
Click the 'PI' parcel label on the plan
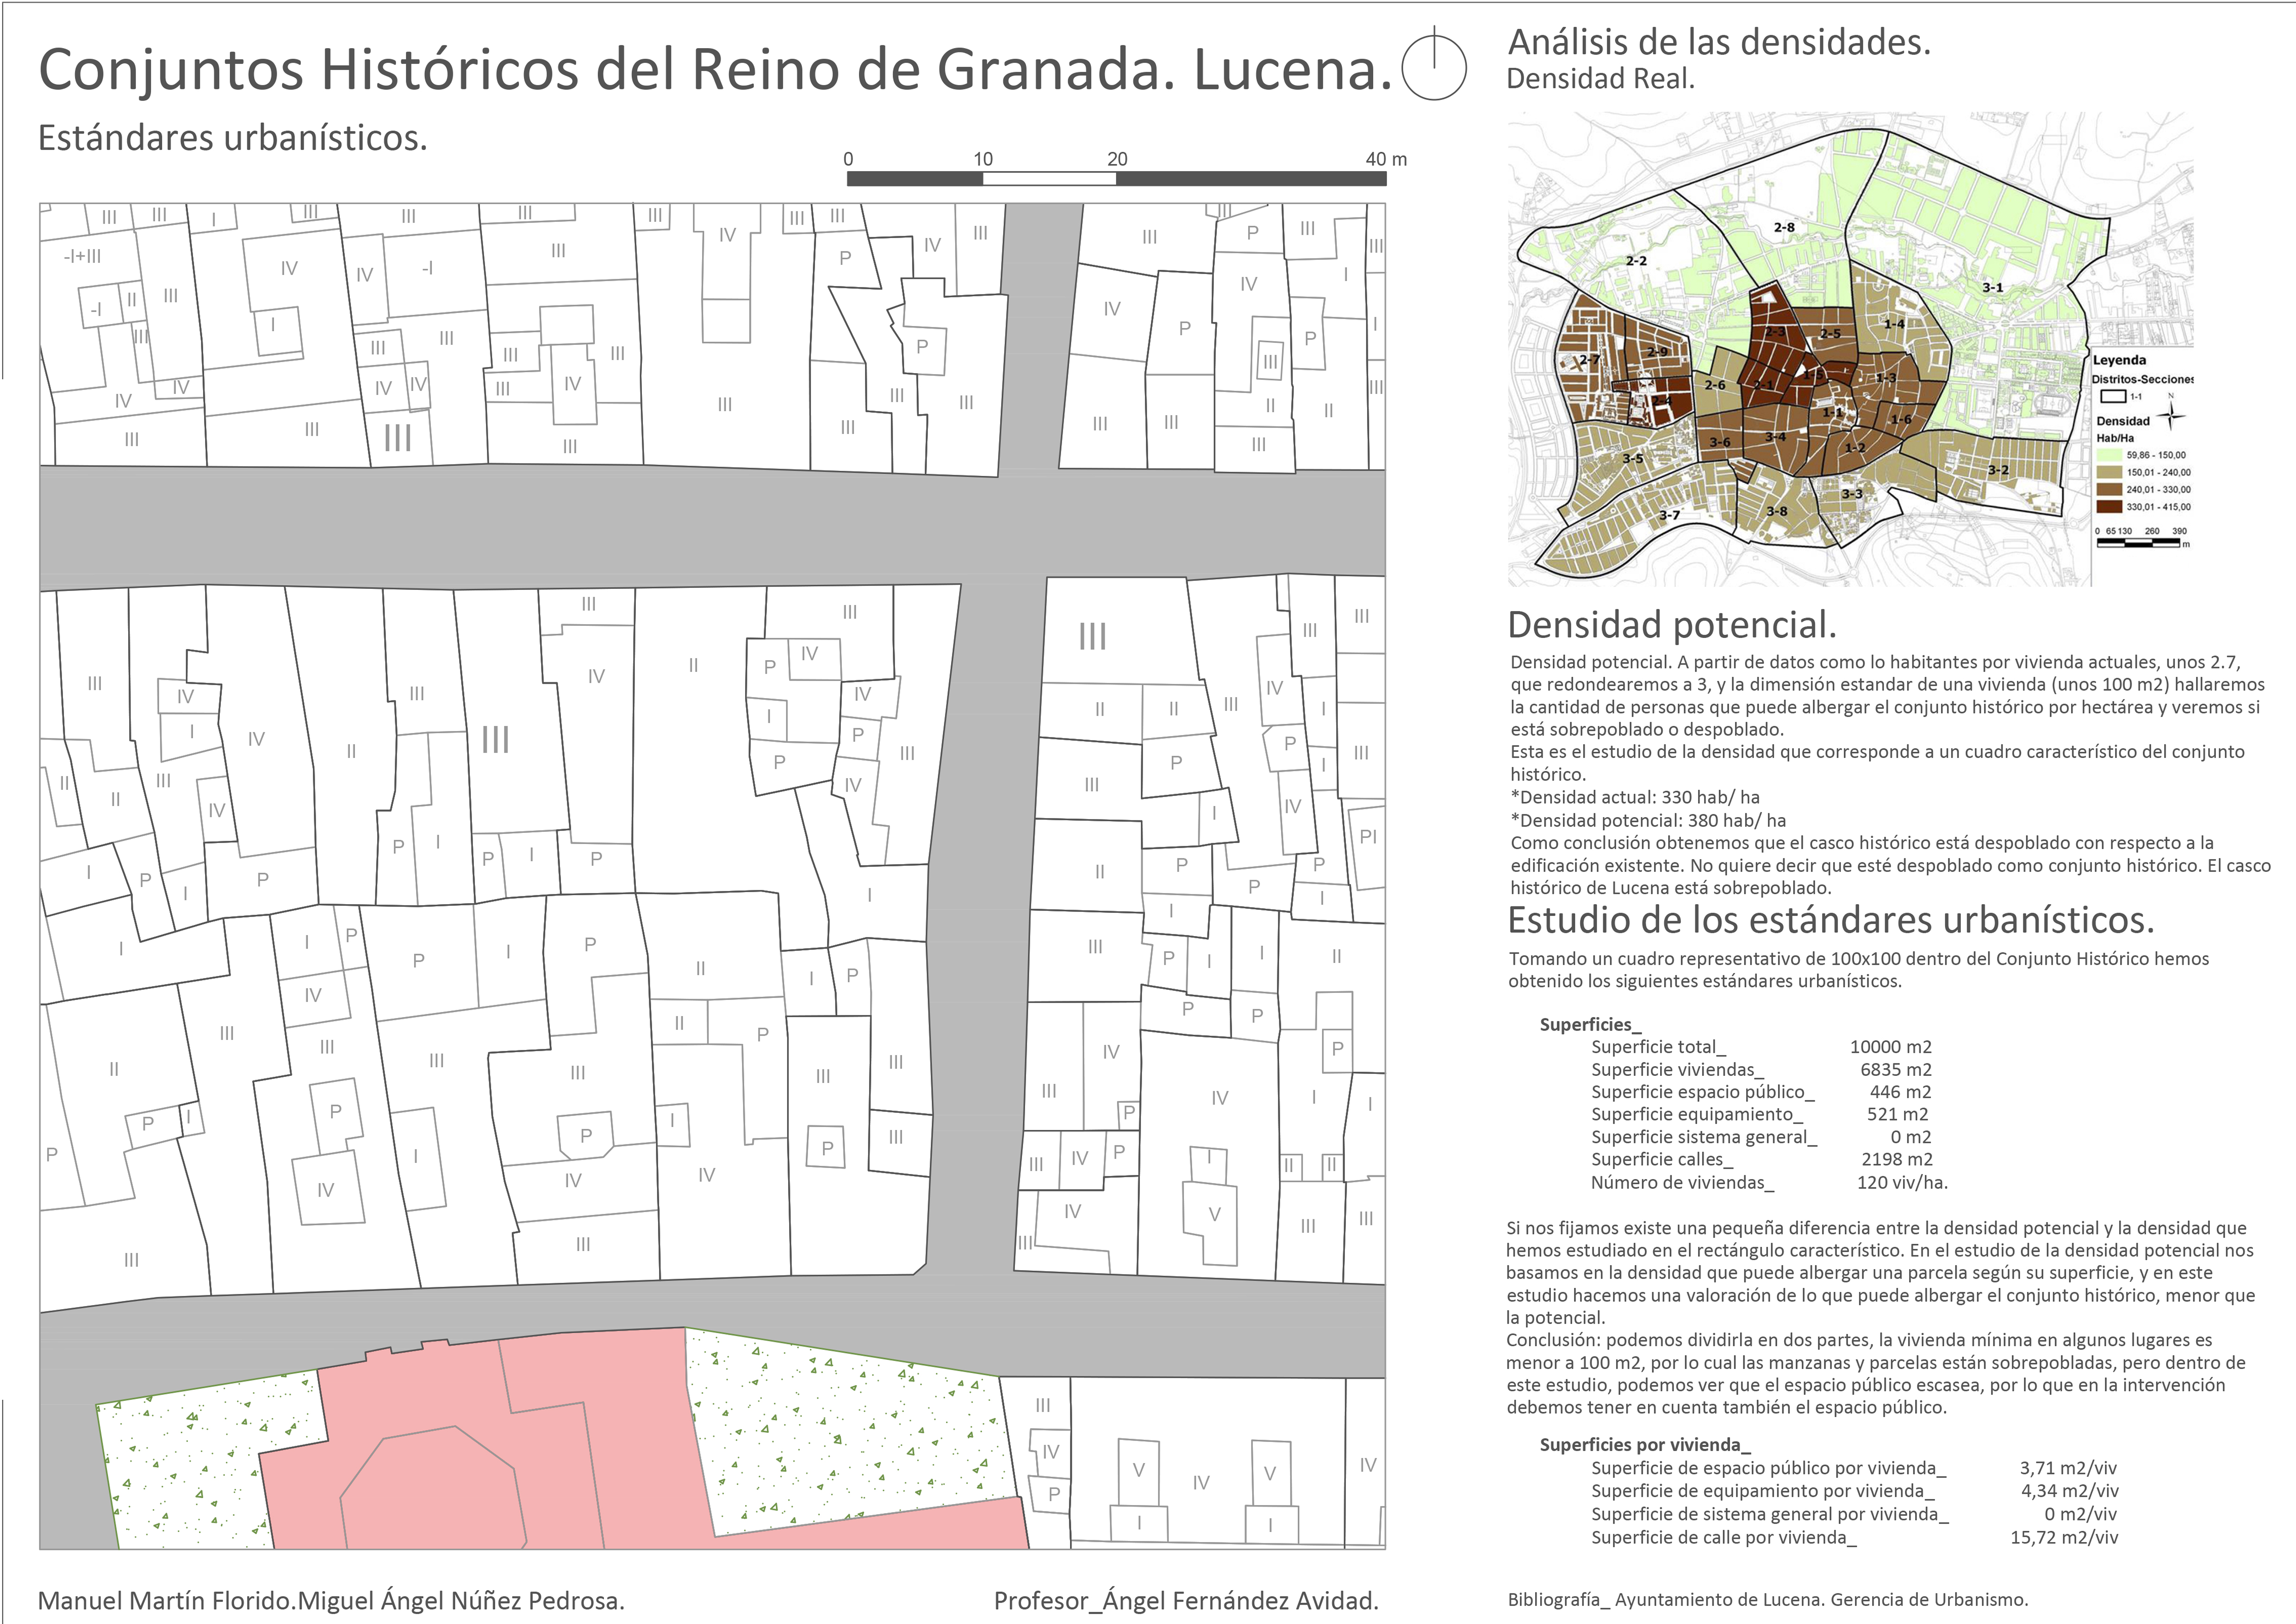[1368, 836]
